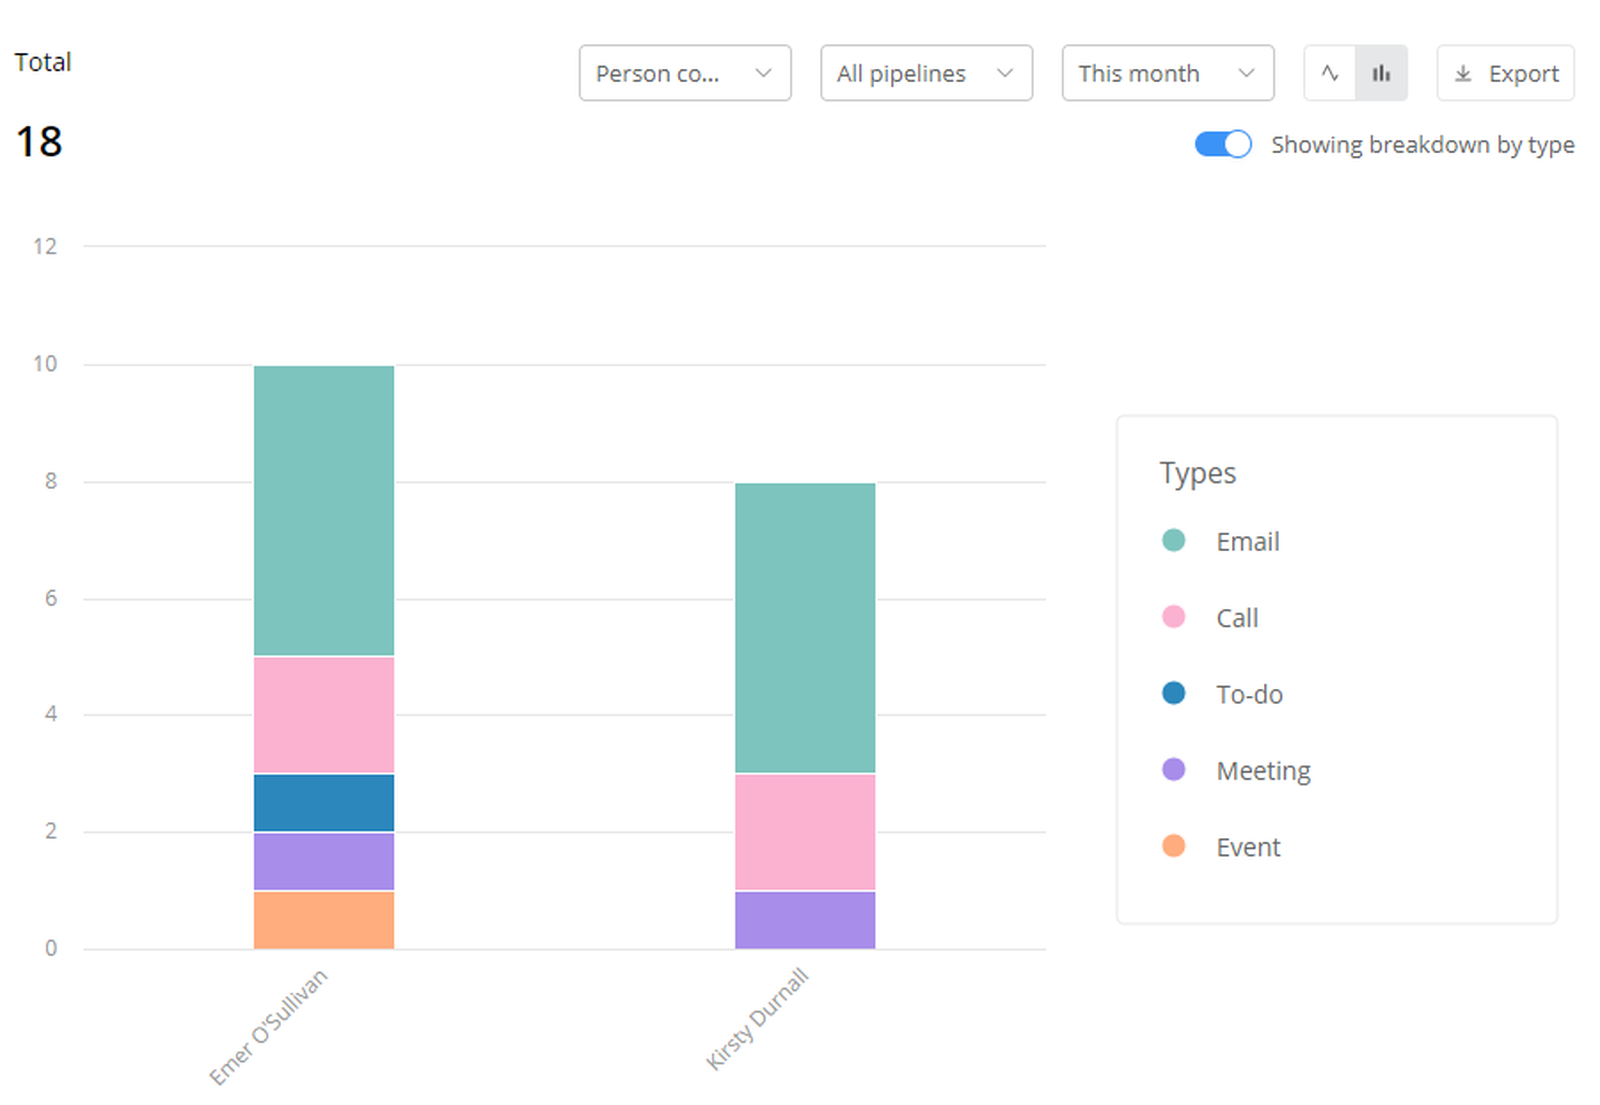This screenshot has width=1600, height=1105.
Task: Disable the breakdown by type toggle
Action: pyautogui.click(x=1222, y=144)
